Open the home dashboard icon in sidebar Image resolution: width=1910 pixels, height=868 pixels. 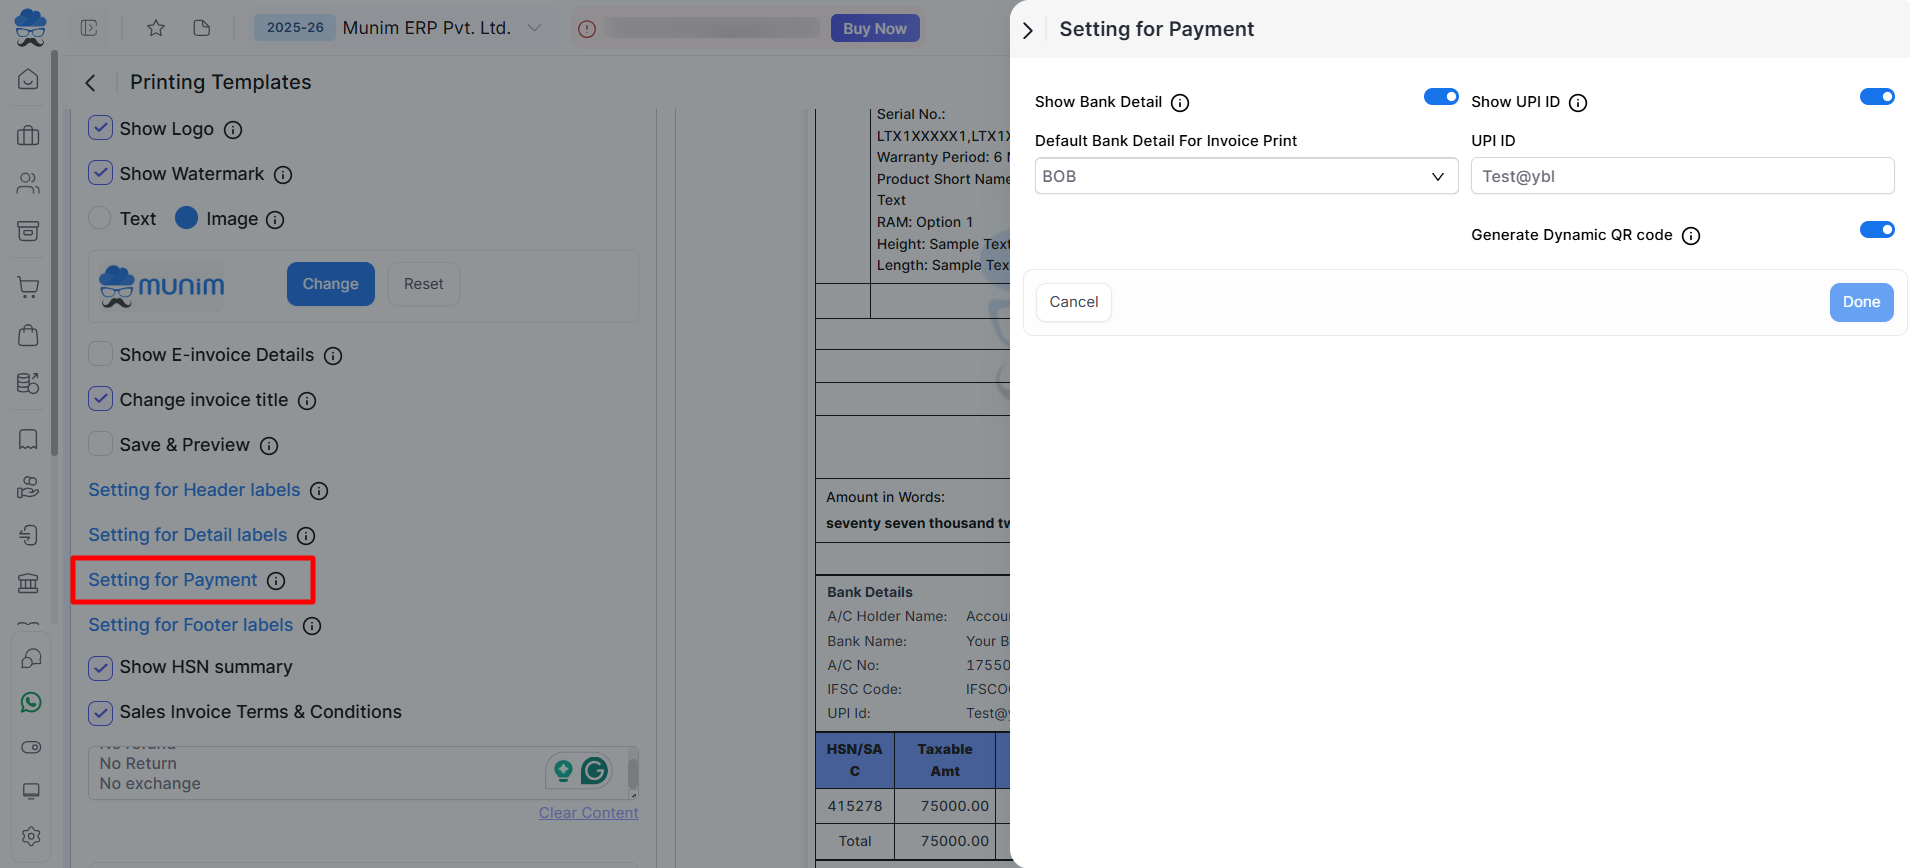click(28, 79)
